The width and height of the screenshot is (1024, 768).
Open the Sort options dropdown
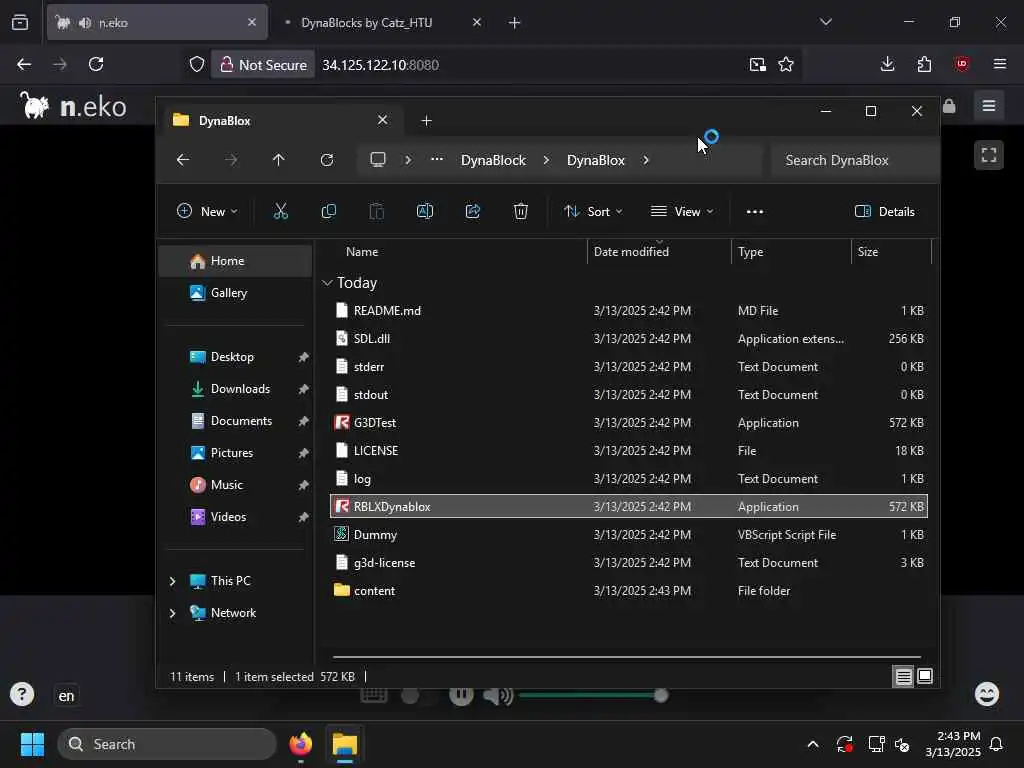[594, 212]
